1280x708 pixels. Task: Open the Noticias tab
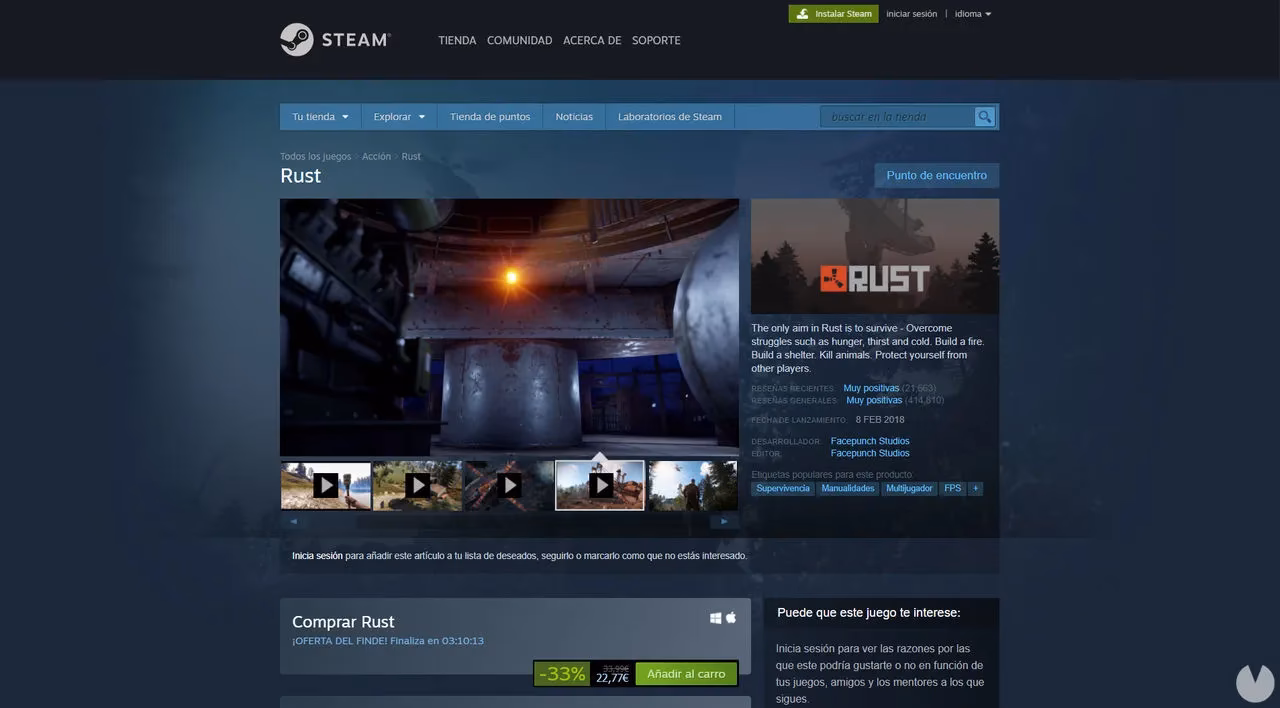click(x=574, y=117)
